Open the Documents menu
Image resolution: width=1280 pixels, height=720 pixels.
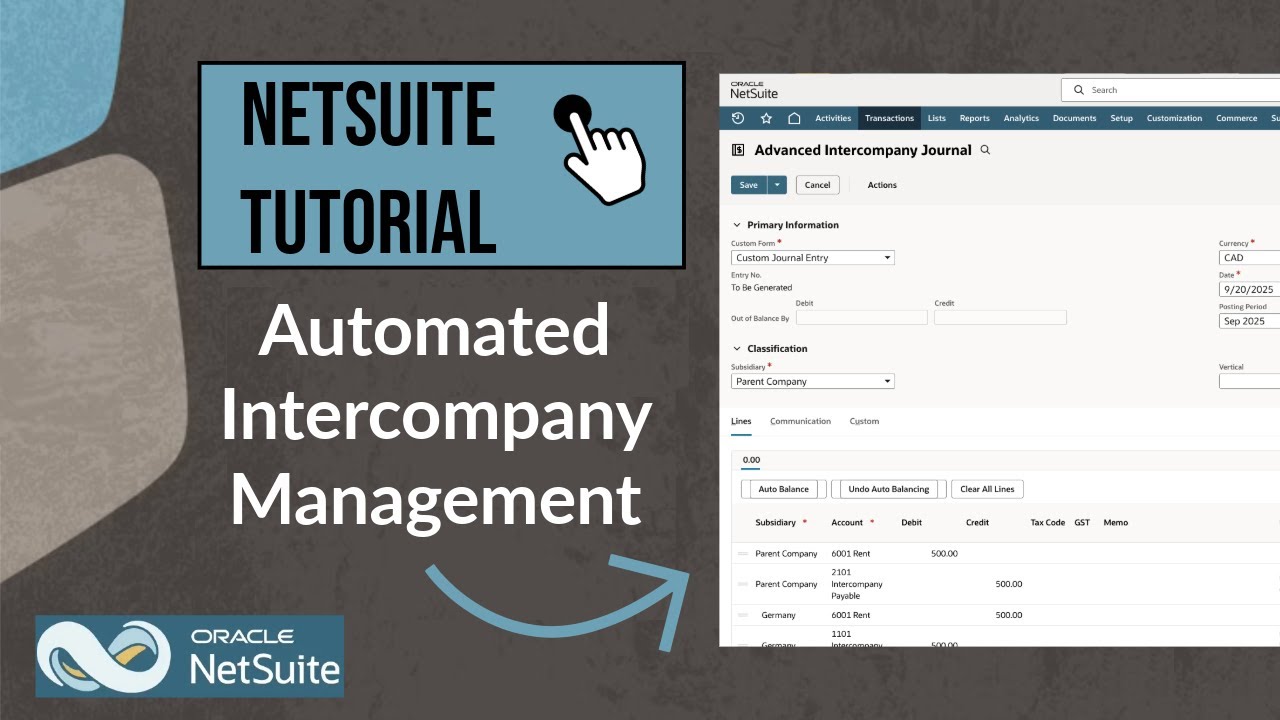tap(1074, 118)
